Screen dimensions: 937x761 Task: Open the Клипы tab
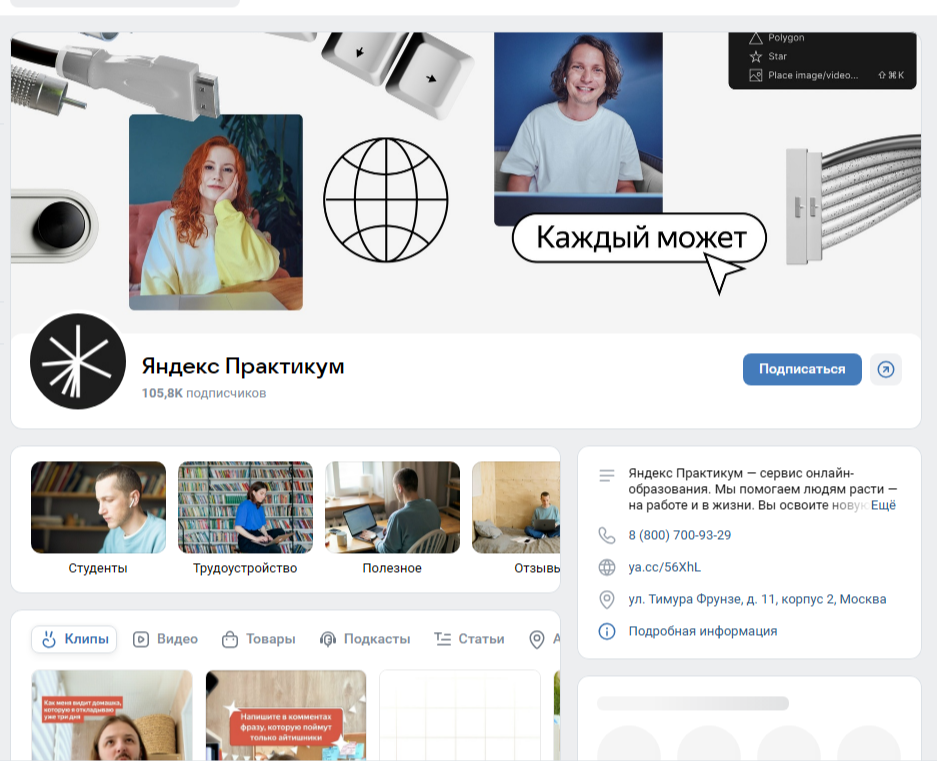(74, 639)
